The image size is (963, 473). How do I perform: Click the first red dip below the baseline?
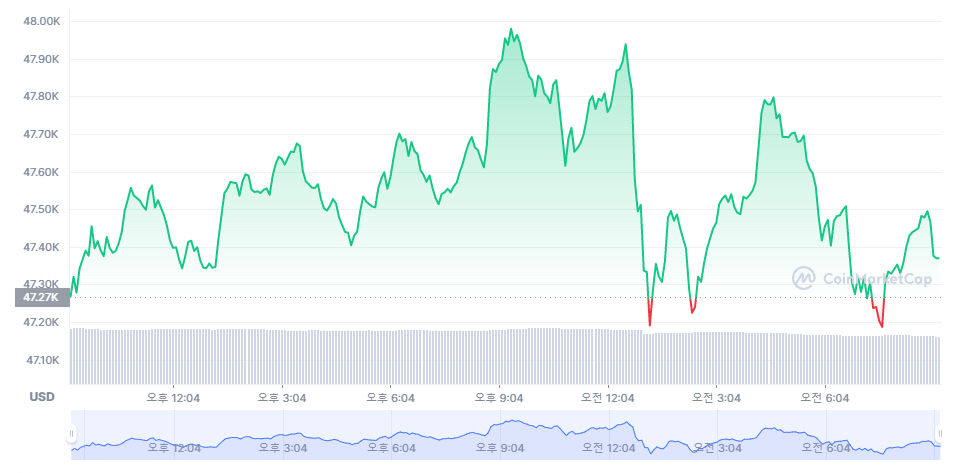click(650, 323)
